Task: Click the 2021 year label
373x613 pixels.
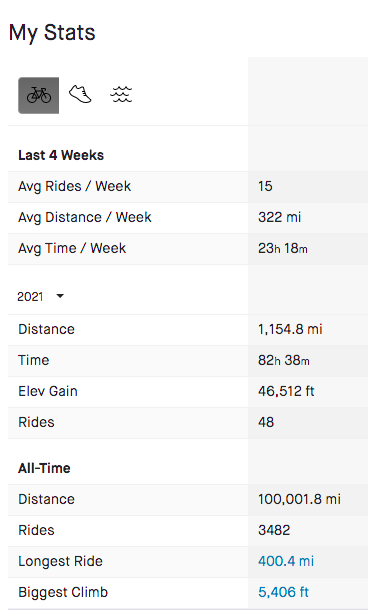Action: pos(30,297)
